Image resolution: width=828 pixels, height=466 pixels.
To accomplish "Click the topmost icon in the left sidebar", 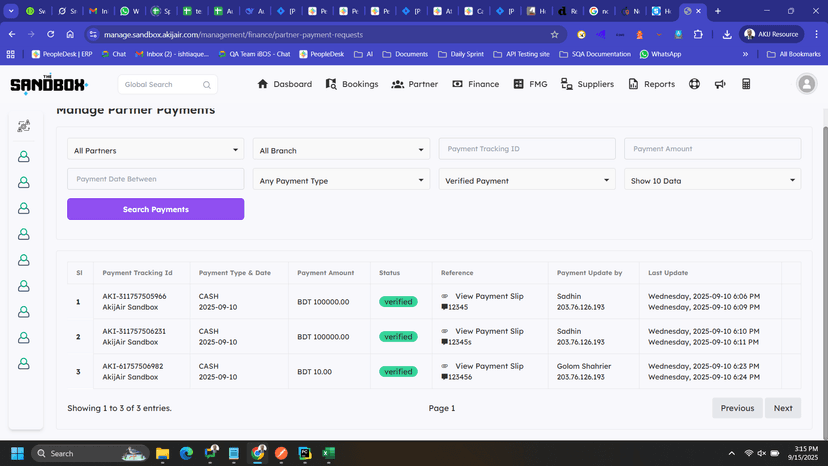I will pyautogui.click(x=23, y=126).
